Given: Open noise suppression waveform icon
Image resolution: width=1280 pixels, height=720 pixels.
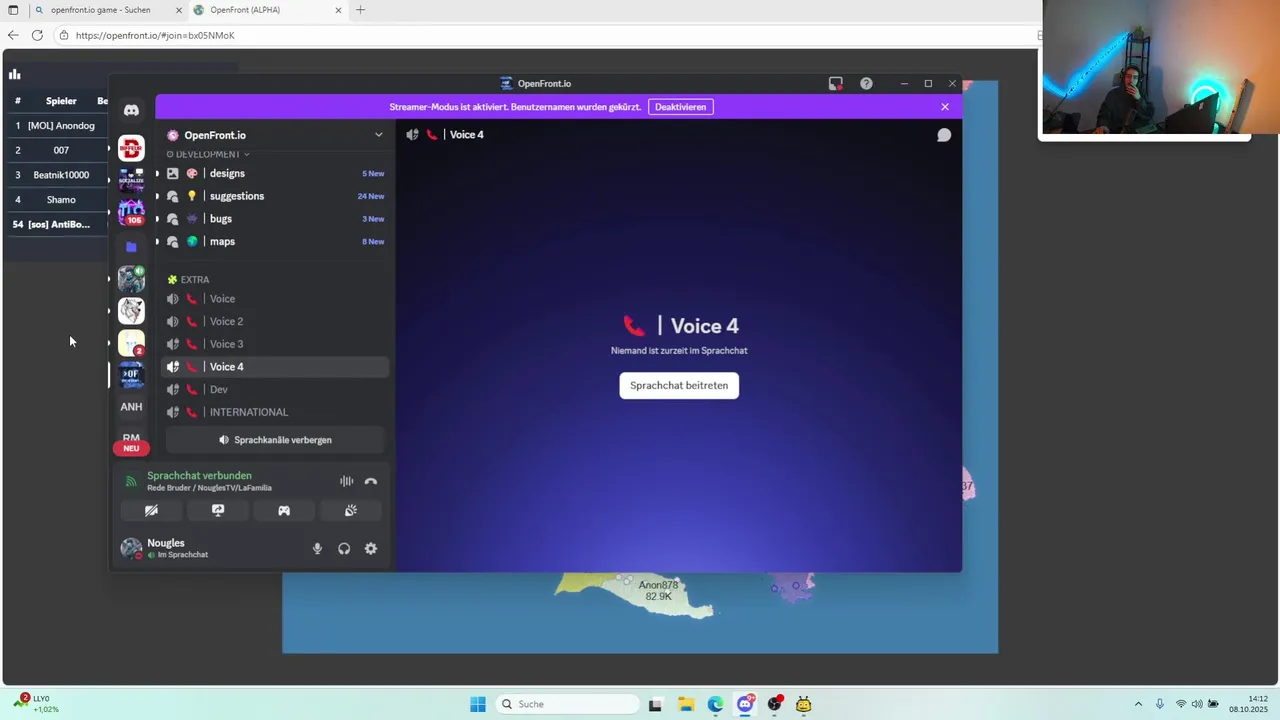Looking at the screenshot, I should pyautogui.click(x=346, y=482).
